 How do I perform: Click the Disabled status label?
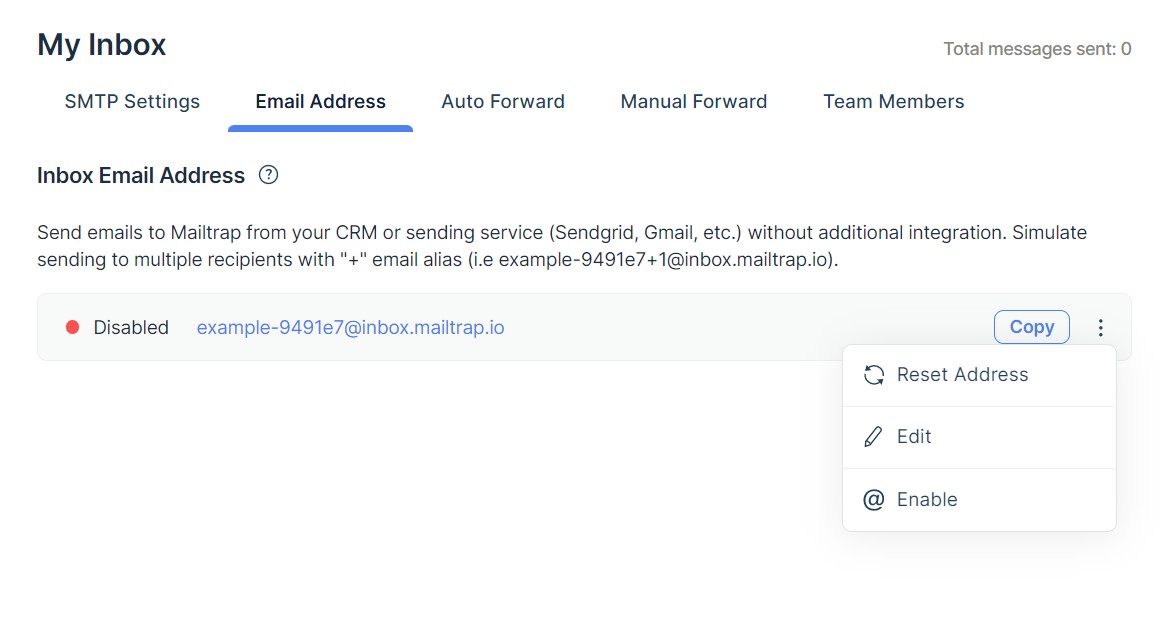click(131, 327)
